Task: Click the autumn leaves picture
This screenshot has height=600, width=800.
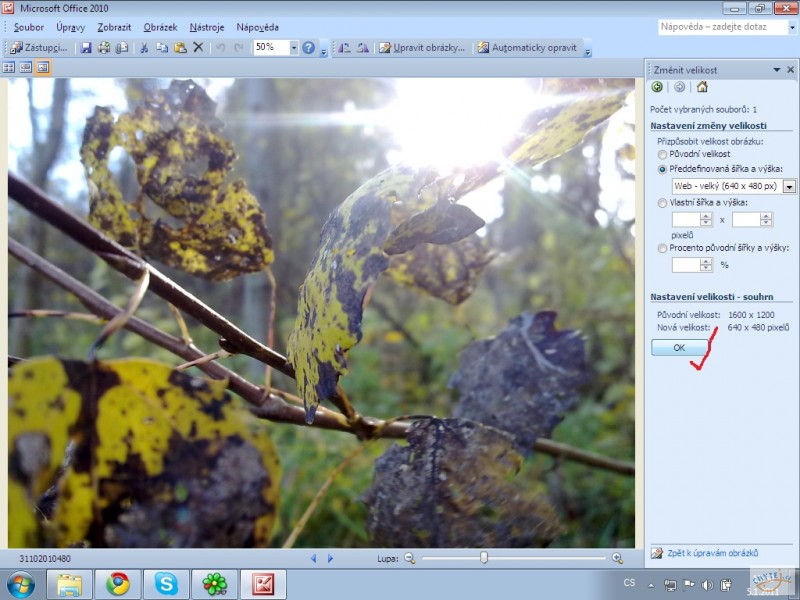Action: [321, 313]
